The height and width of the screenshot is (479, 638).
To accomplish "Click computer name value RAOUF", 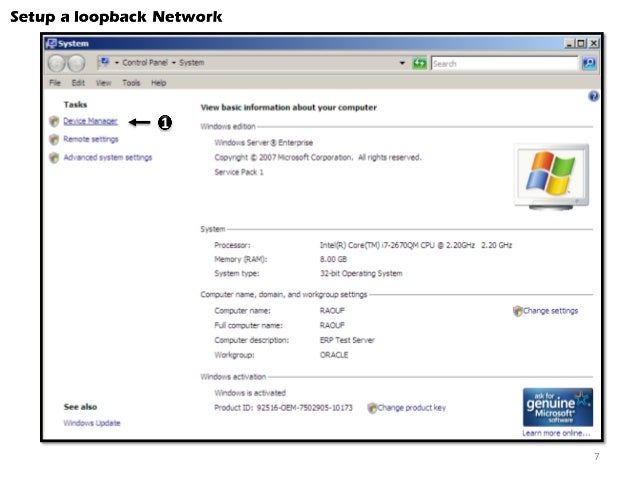I will (332, 311).
